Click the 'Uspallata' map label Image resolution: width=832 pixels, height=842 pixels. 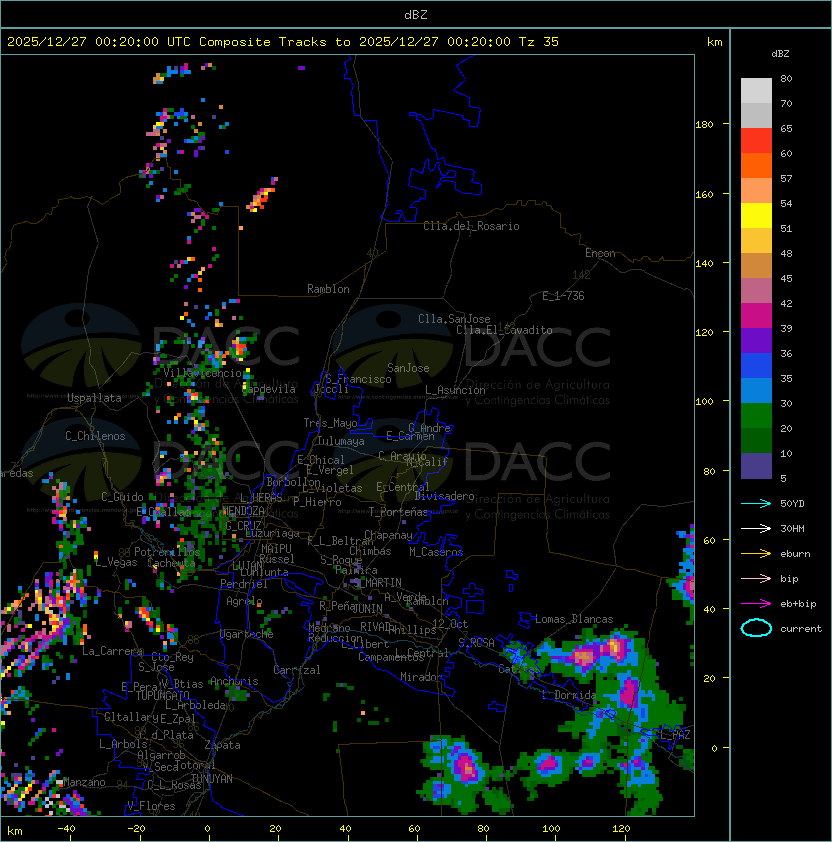click(94, 398)
